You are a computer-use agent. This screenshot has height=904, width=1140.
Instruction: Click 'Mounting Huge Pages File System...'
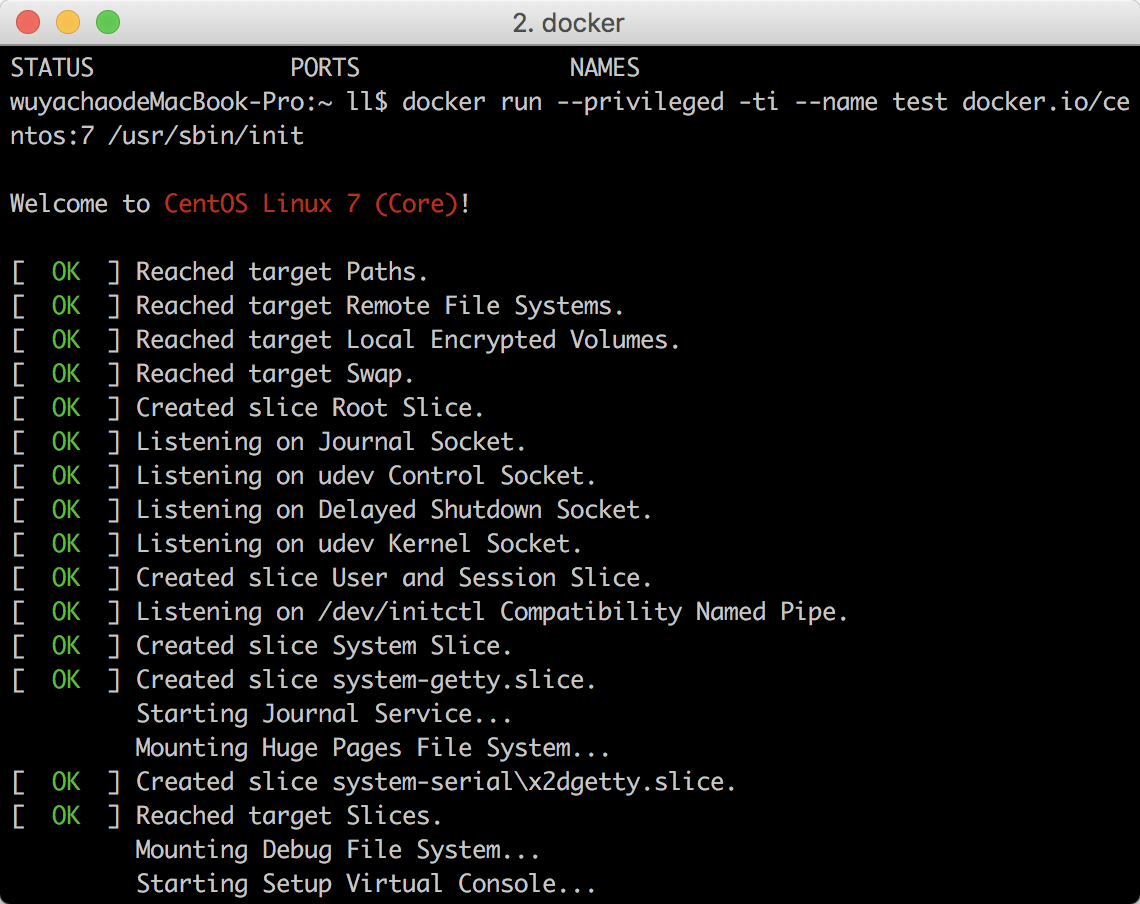click(x=373, y=748)
